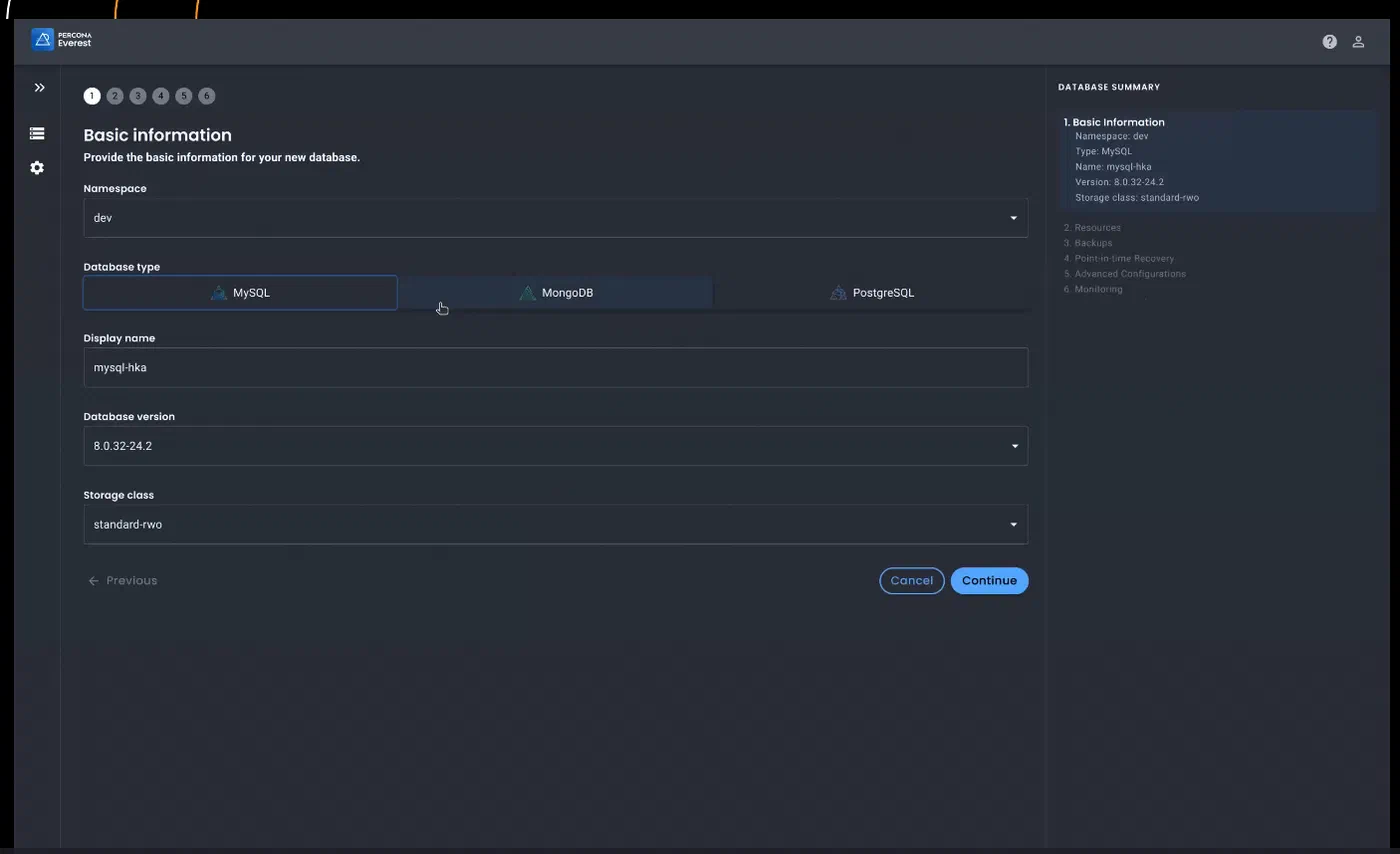
Task: Click the Database version dropdown arrow
Action: (1014, 446)
